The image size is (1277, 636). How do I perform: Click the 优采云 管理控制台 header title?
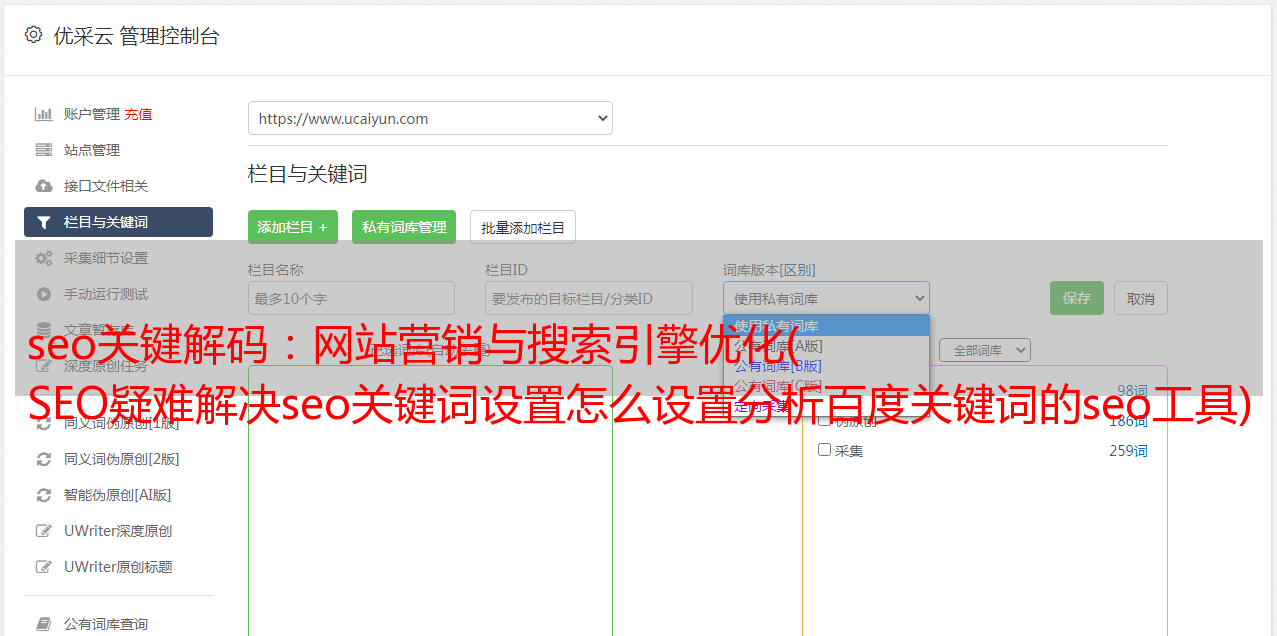click(136, 36)
